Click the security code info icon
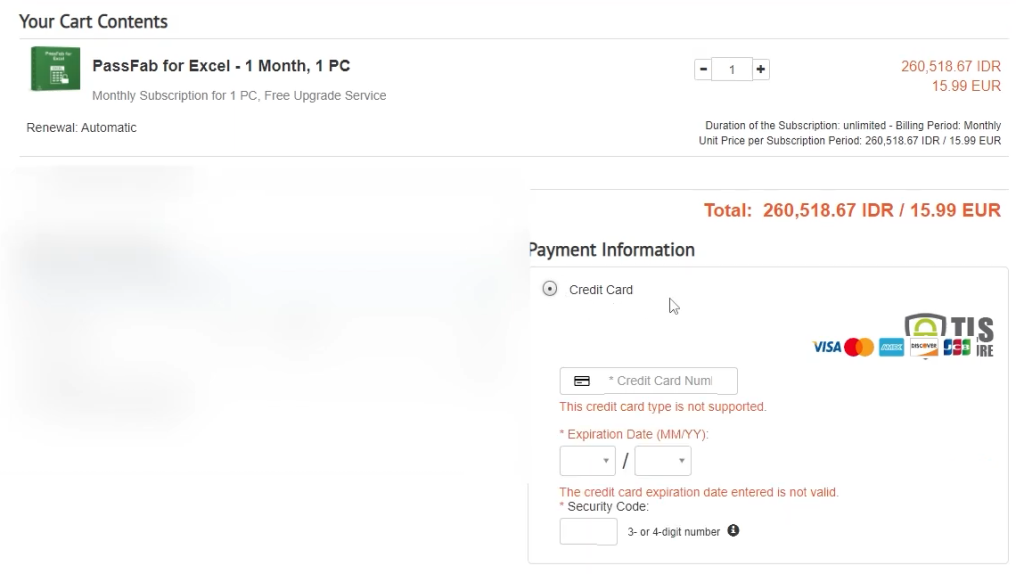 pos(733,531)
